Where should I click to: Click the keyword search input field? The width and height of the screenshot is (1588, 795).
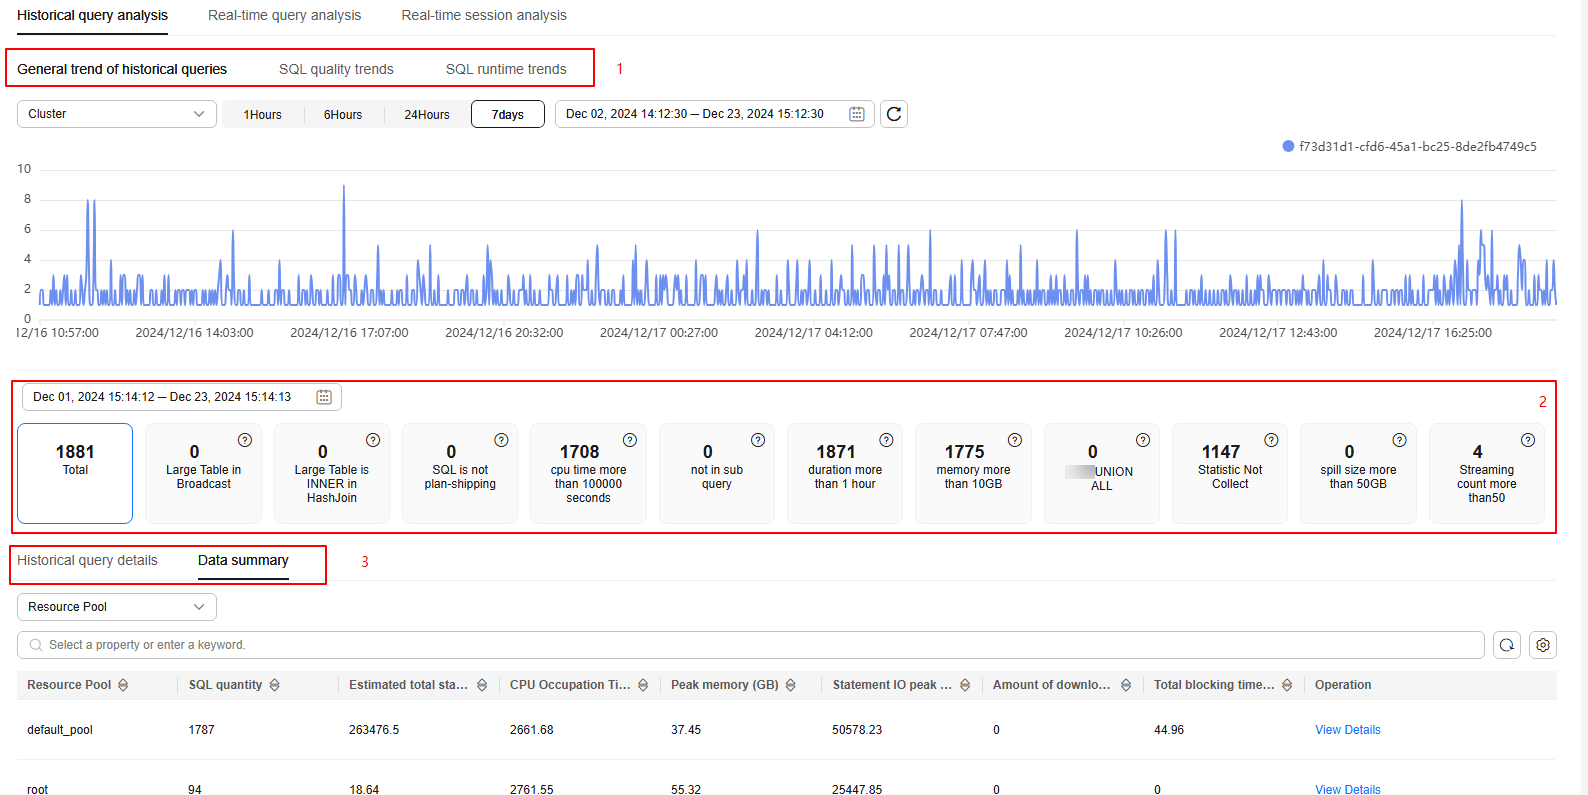click(x=750, y=645)
